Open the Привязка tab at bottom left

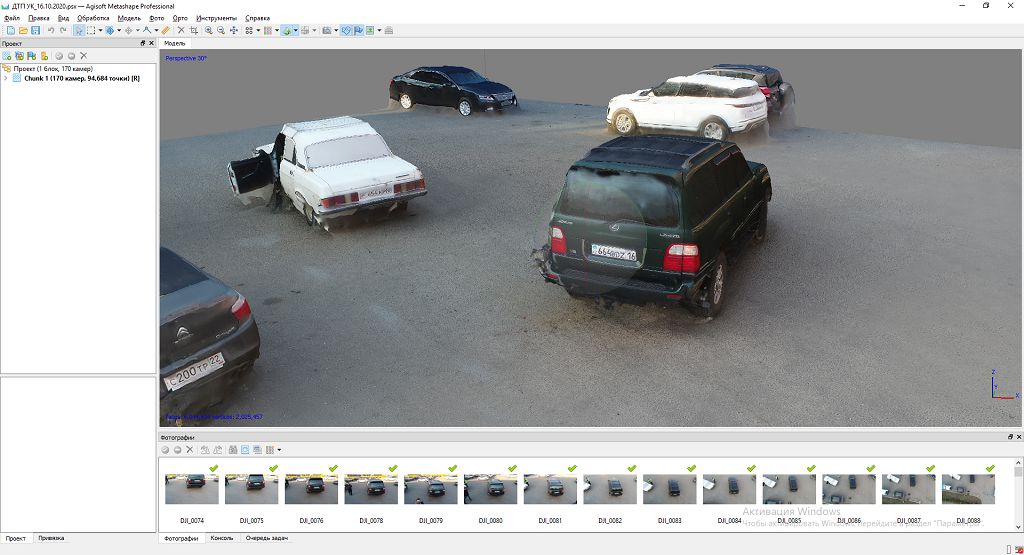coord(51,538)
